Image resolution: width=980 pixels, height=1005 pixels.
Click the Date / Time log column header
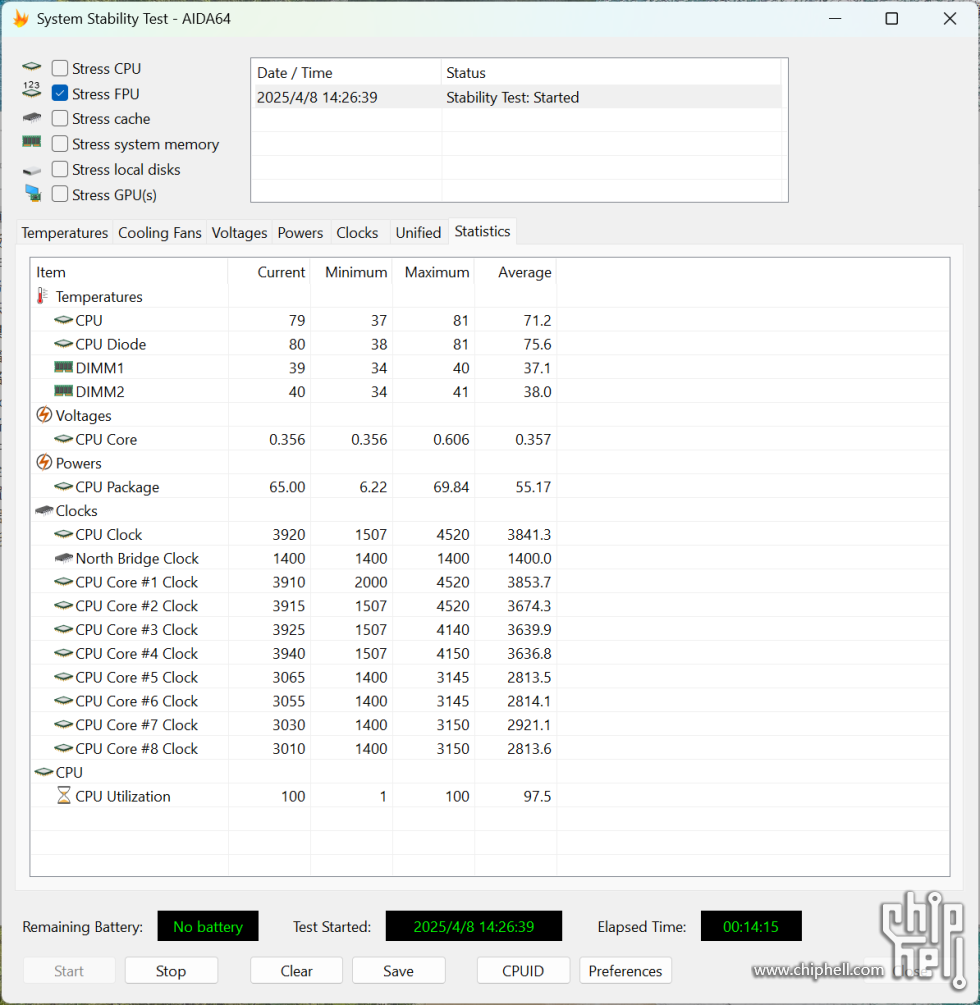347,72
